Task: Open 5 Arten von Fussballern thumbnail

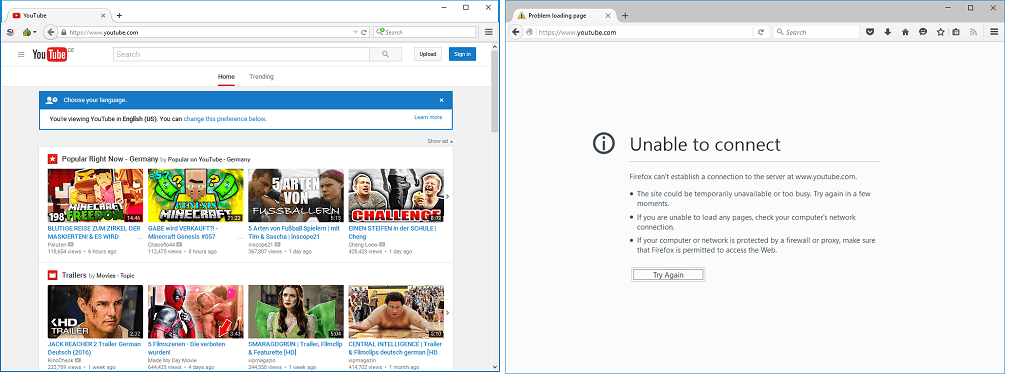Action: tap(296, 196)
